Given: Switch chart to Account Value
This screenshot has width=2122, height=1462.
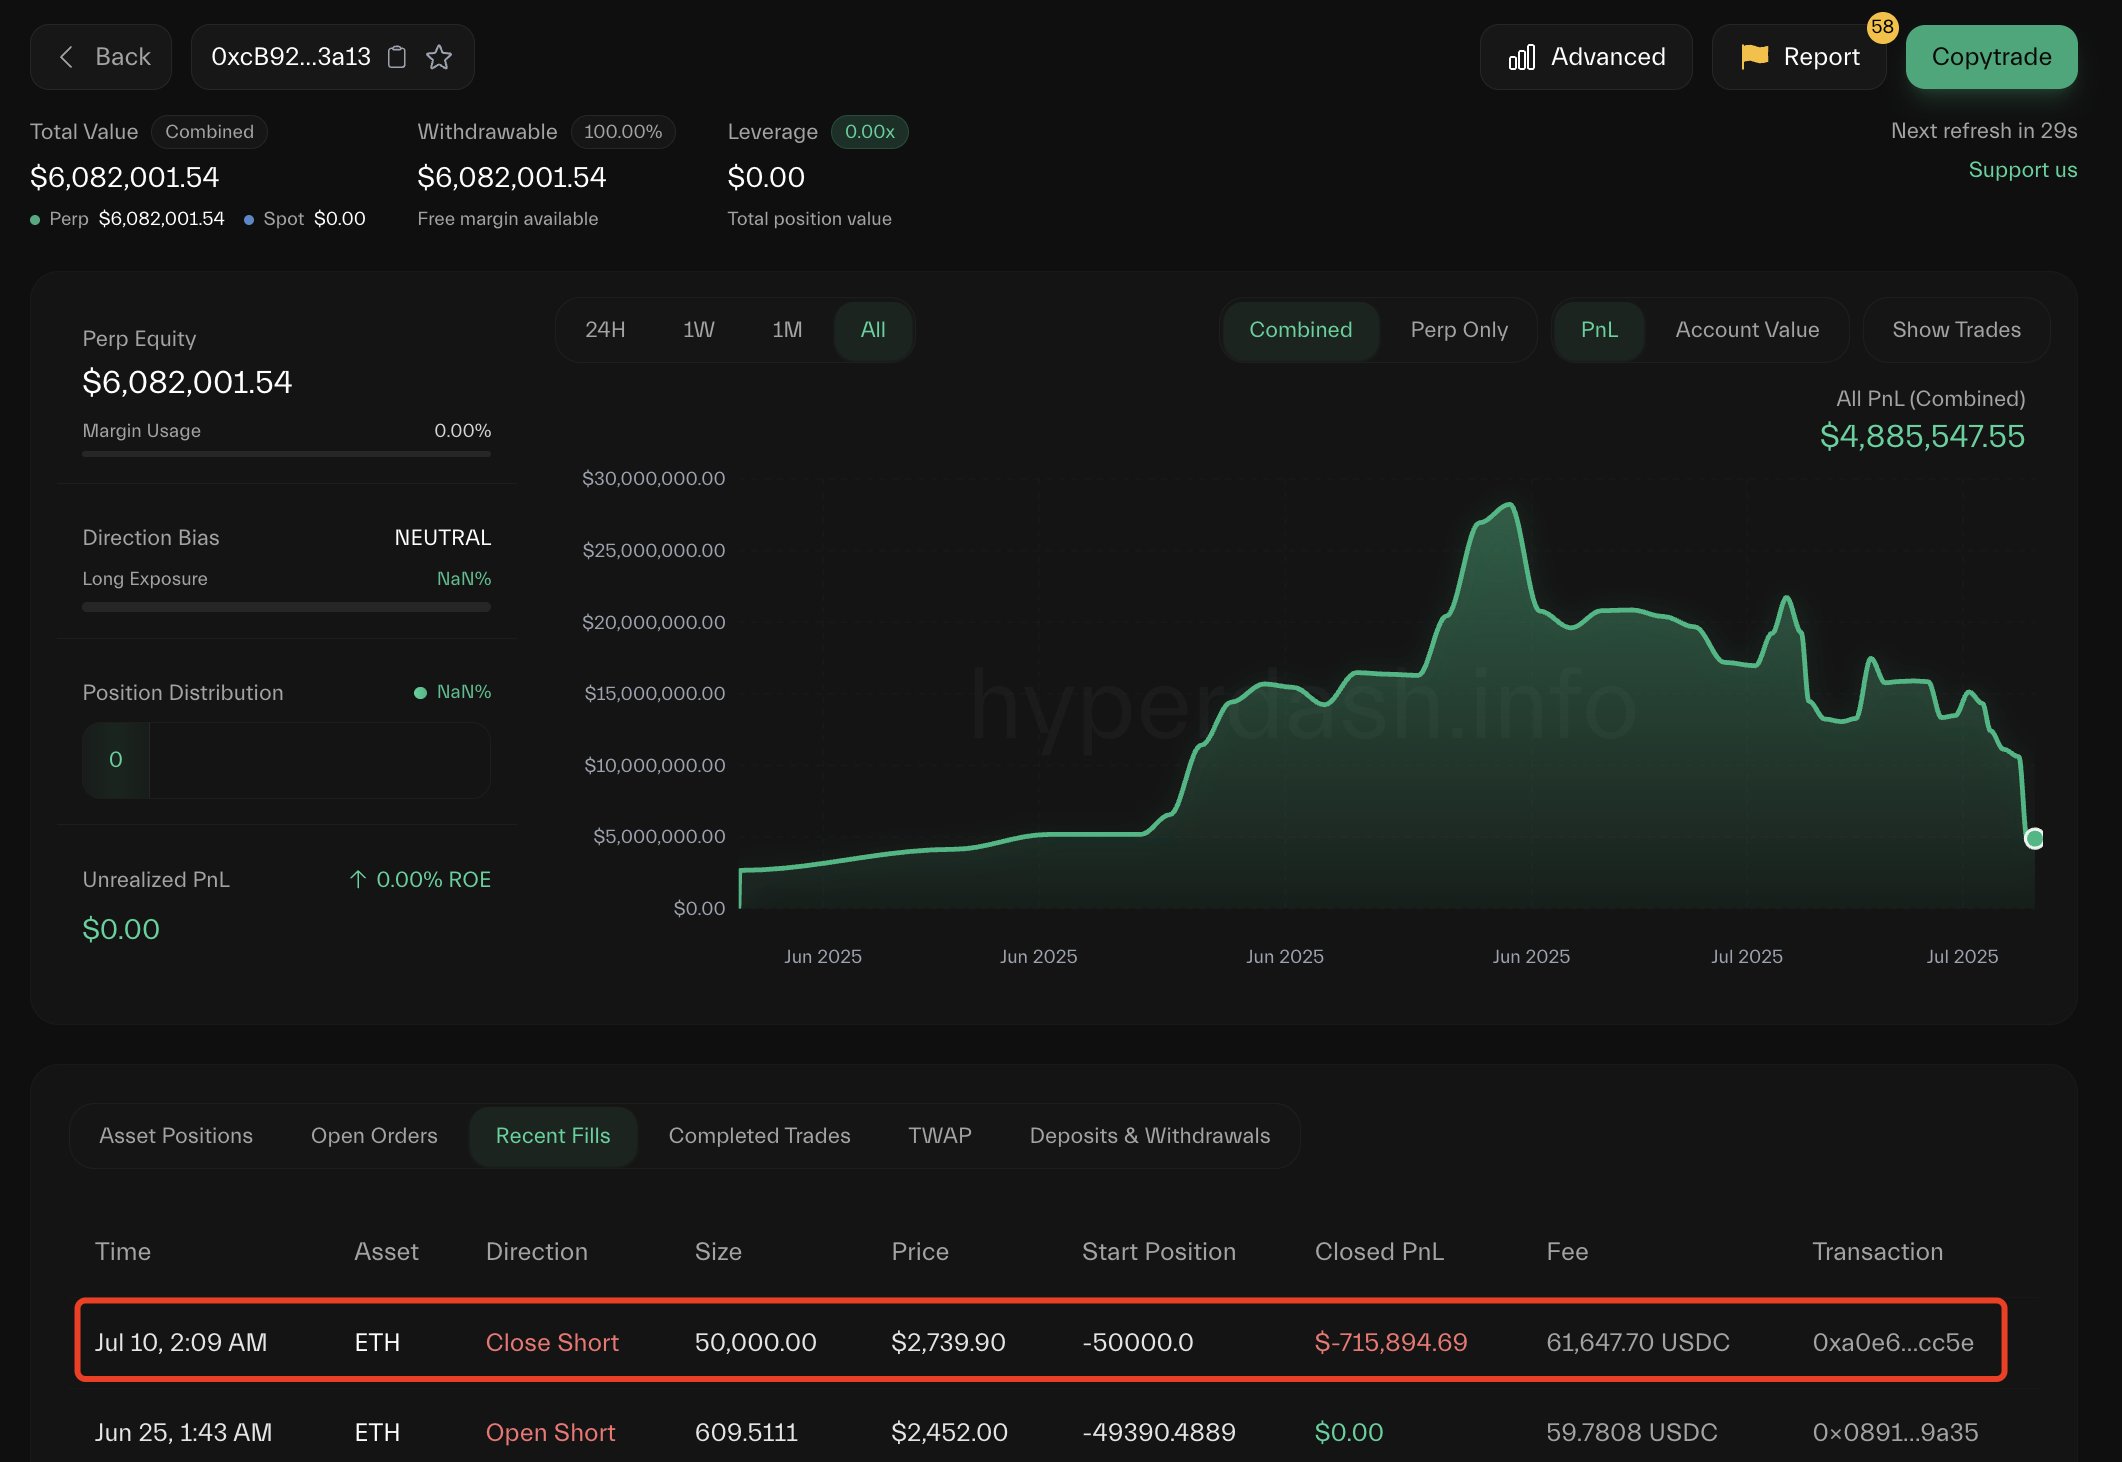Looking at the screenshot, I should (x=1747, y=330).
